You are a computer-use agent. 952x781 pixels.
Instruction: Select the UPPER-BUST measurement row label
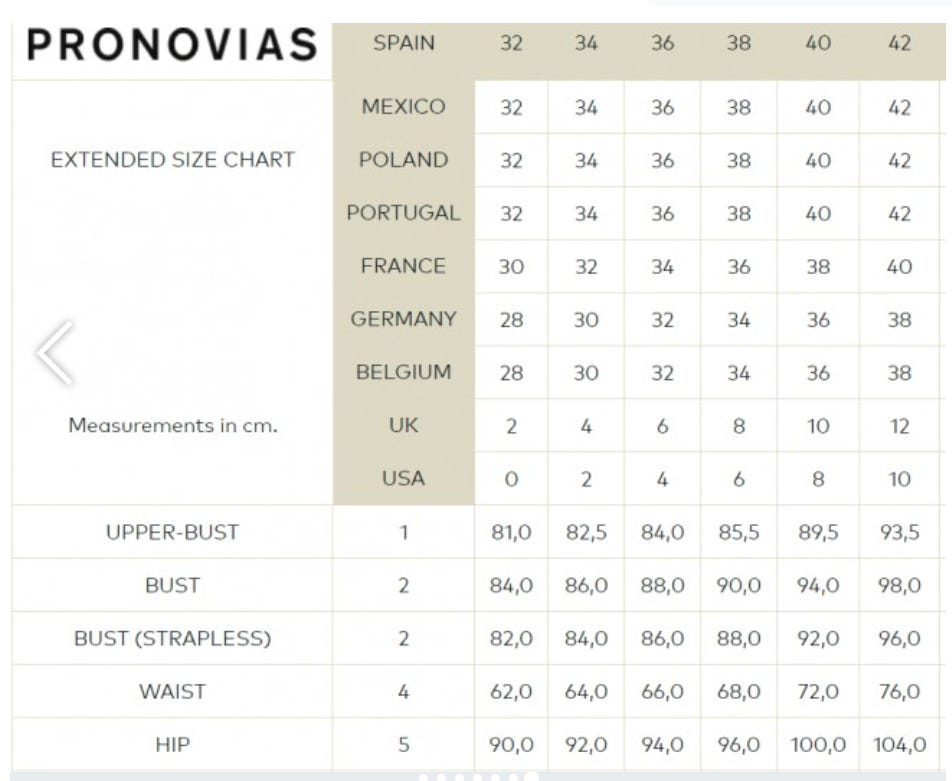pyautogui.click(x=172, y=532)
